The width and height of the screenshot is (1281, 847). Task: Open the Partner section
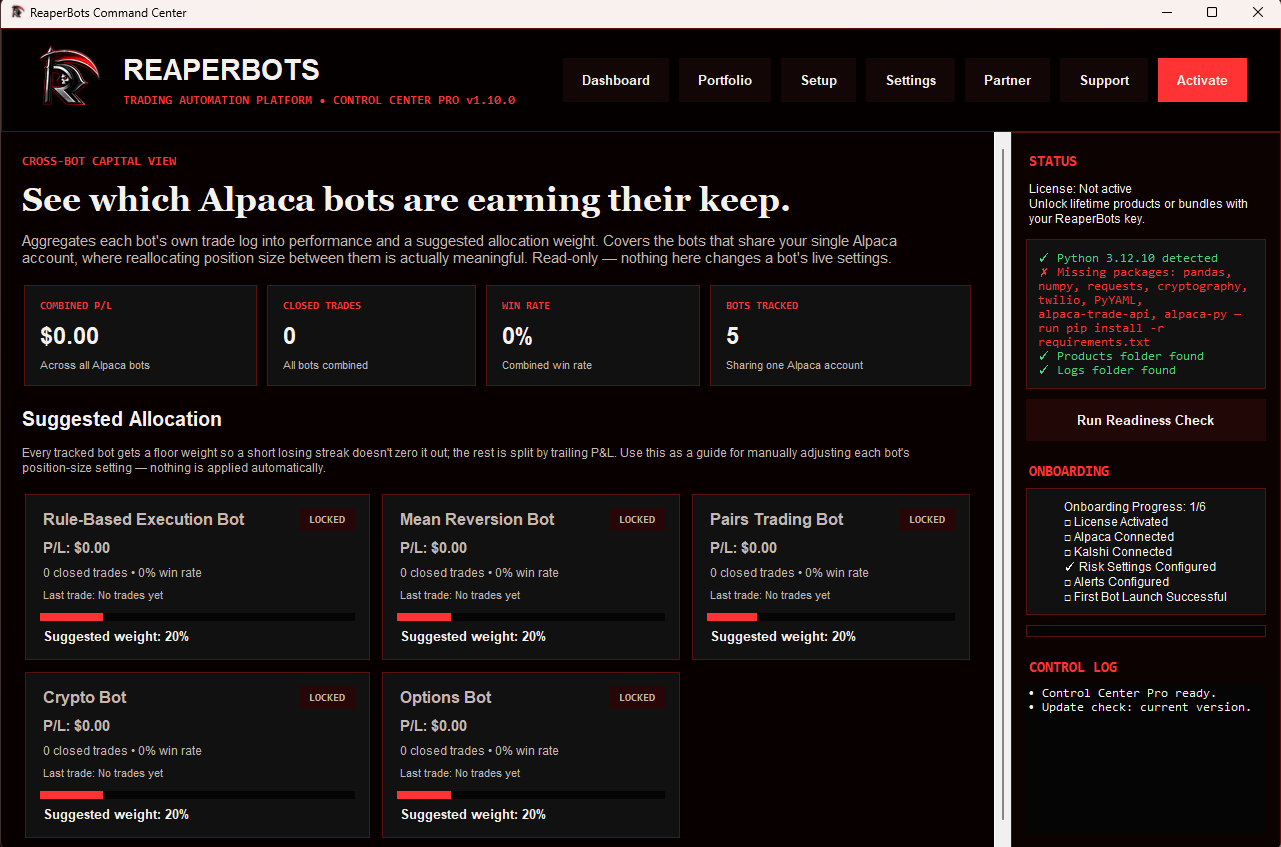[1007, 80]
